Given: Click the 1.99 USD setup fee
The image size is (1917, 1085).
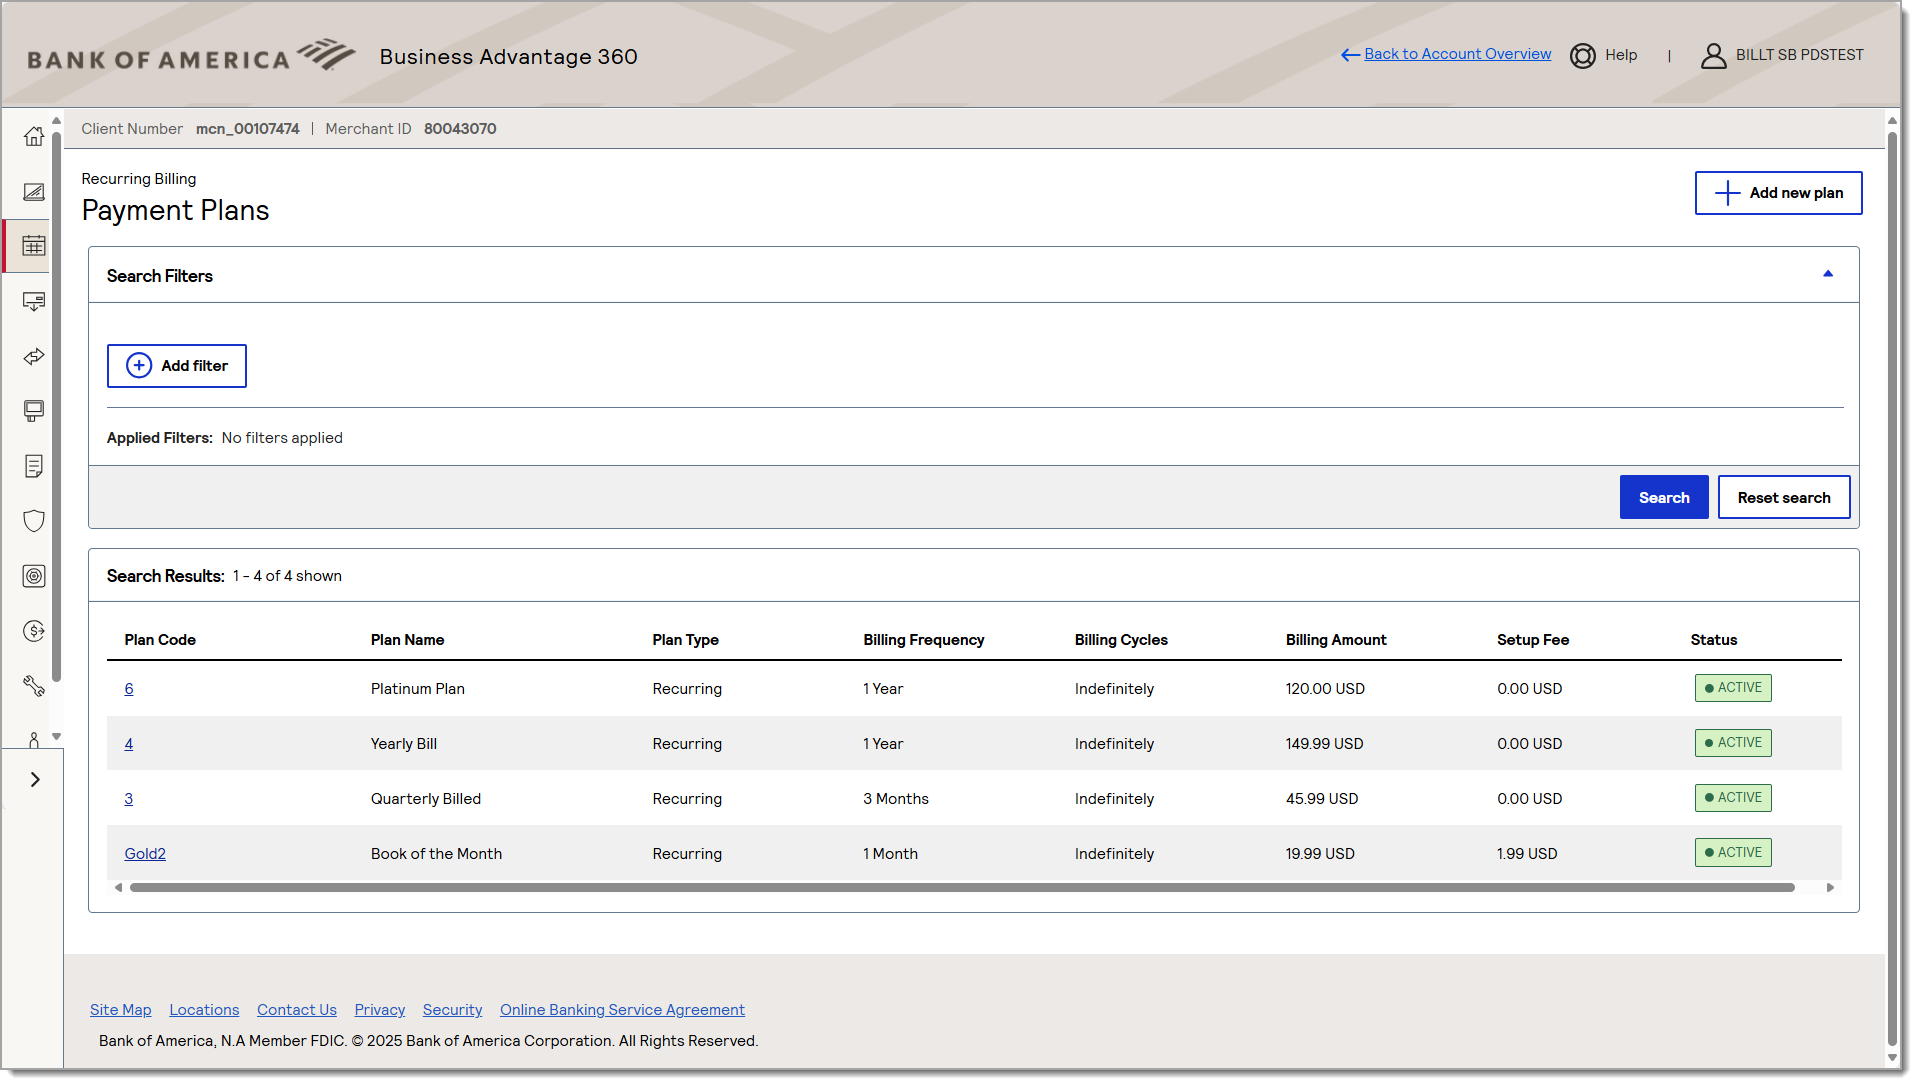Looking at the screenshot, I should [x=1527, y=854].
